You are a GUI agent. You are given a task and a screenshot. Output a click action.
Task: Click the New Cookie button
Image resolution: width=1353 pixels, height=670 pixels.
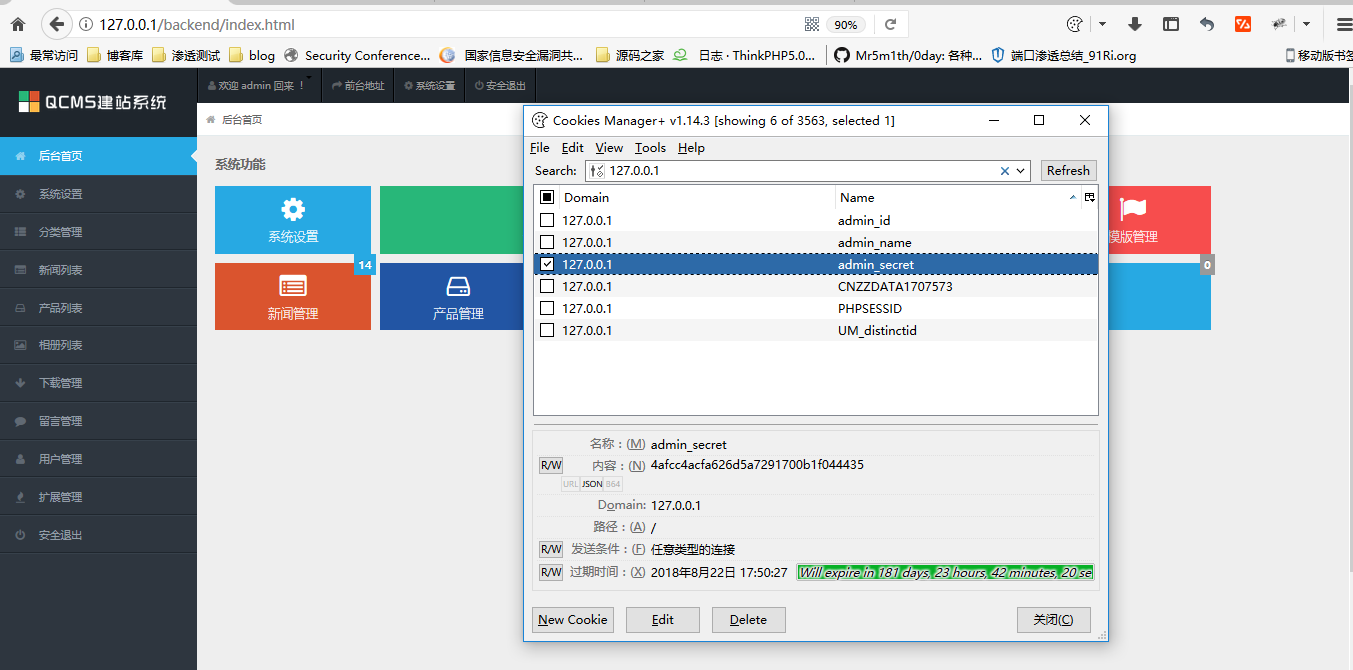(572, 620)
